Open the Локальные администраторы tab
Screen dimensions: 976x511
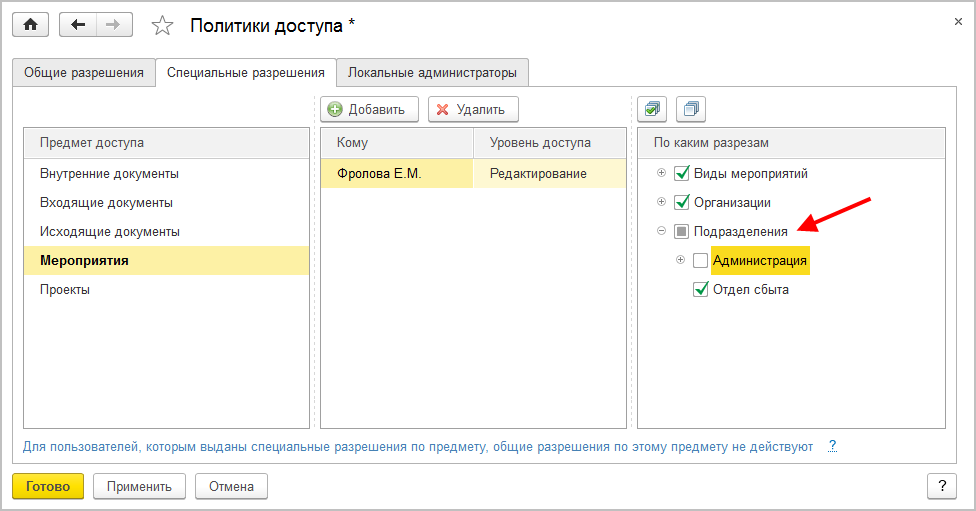[x=432, y=73]
